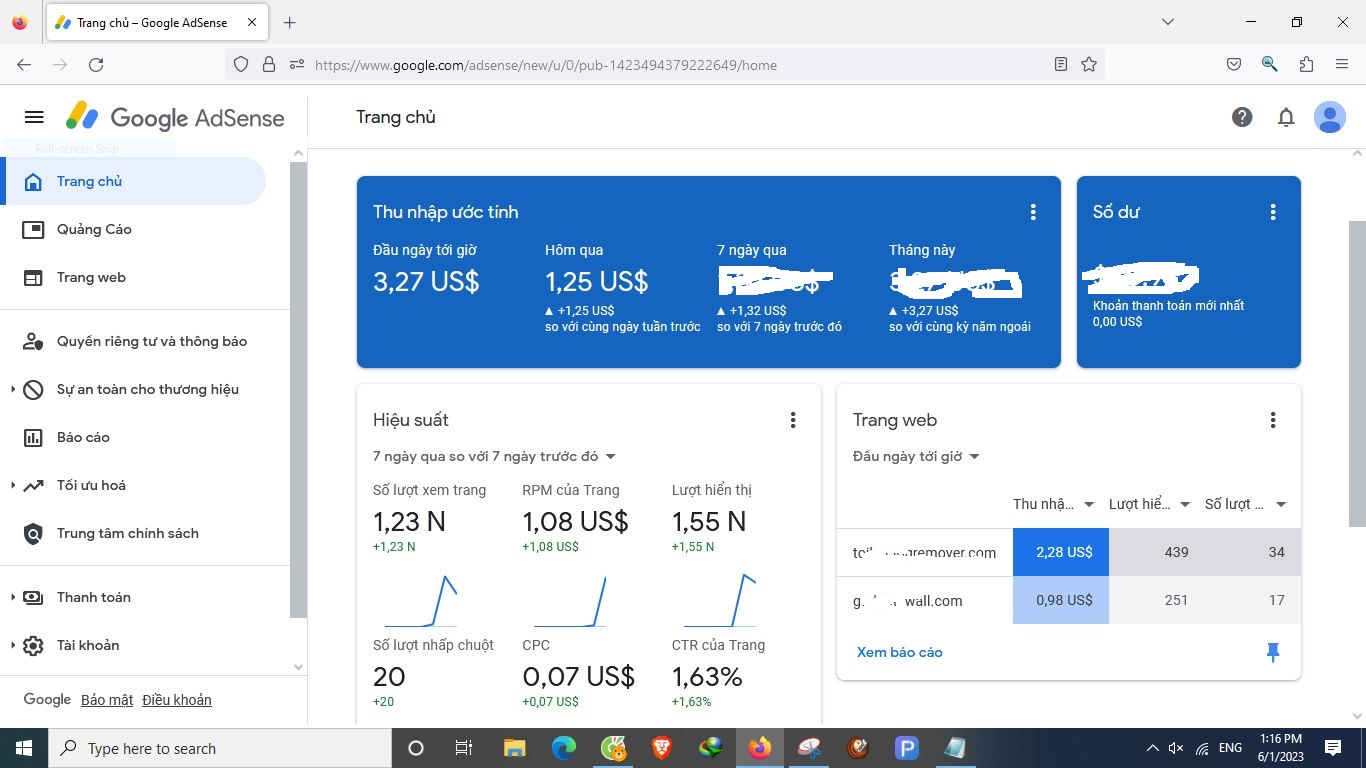Click the 0,98 US$ earnings cell

point(1060,600)
